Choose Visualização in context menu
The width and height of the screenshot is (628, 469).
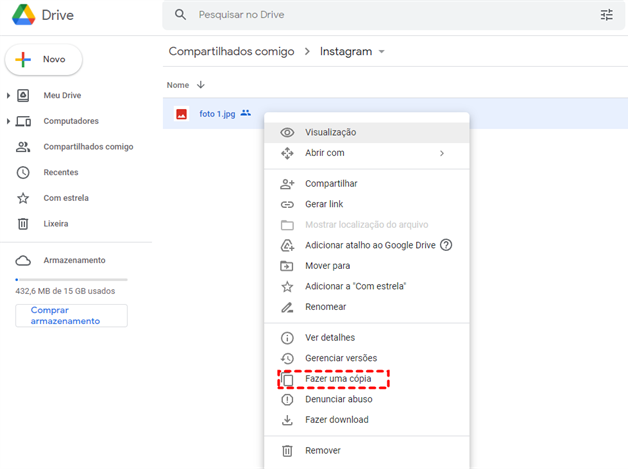pos(366,133)
